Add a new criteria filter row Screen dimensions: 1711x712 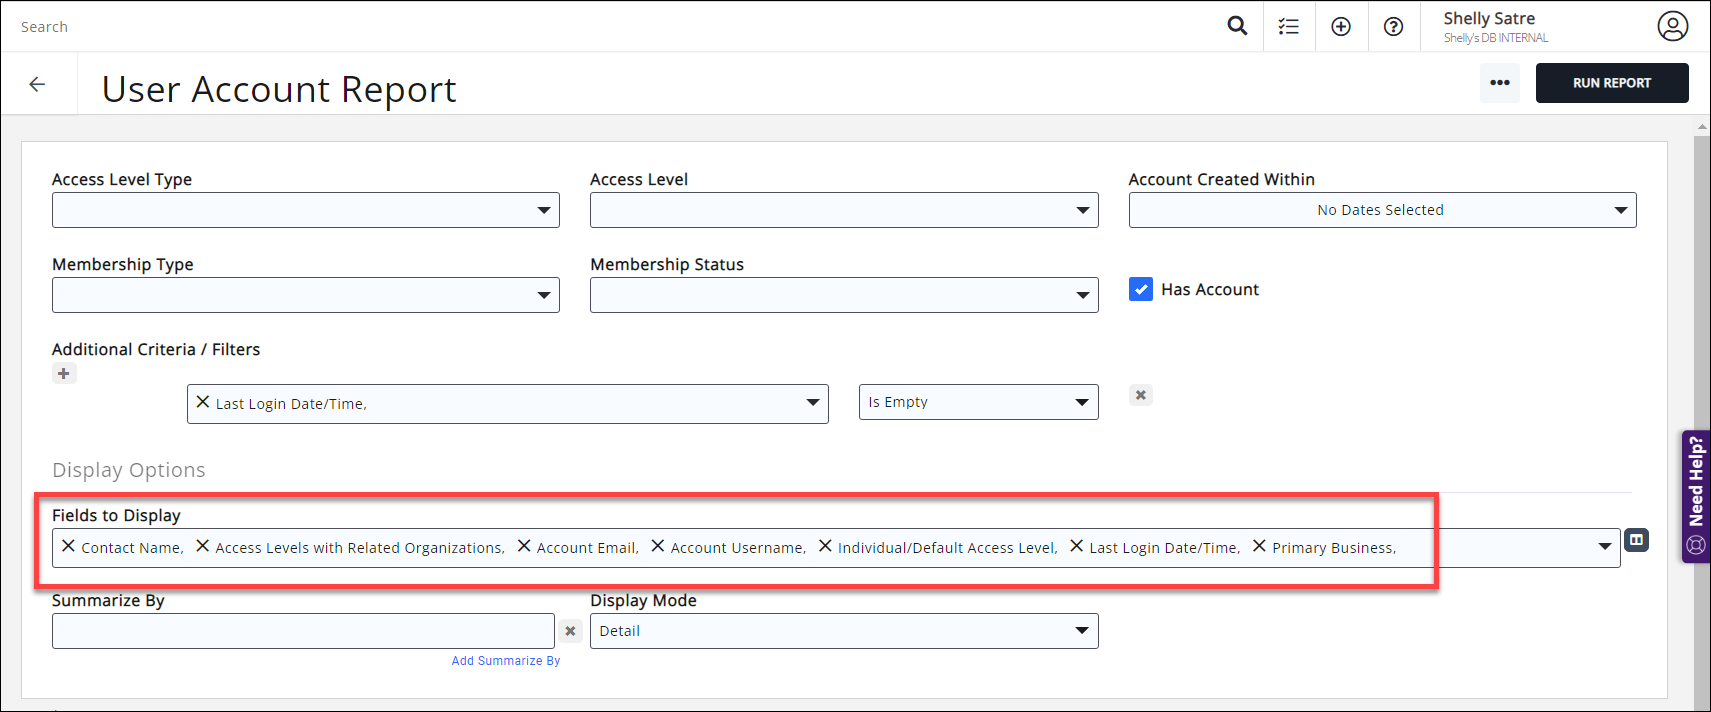point(64,374)
